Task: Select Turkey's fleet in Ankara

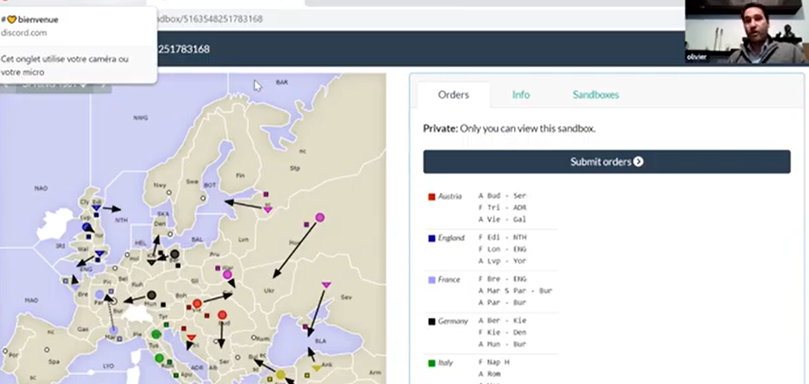Action: [x=316, y=369]
